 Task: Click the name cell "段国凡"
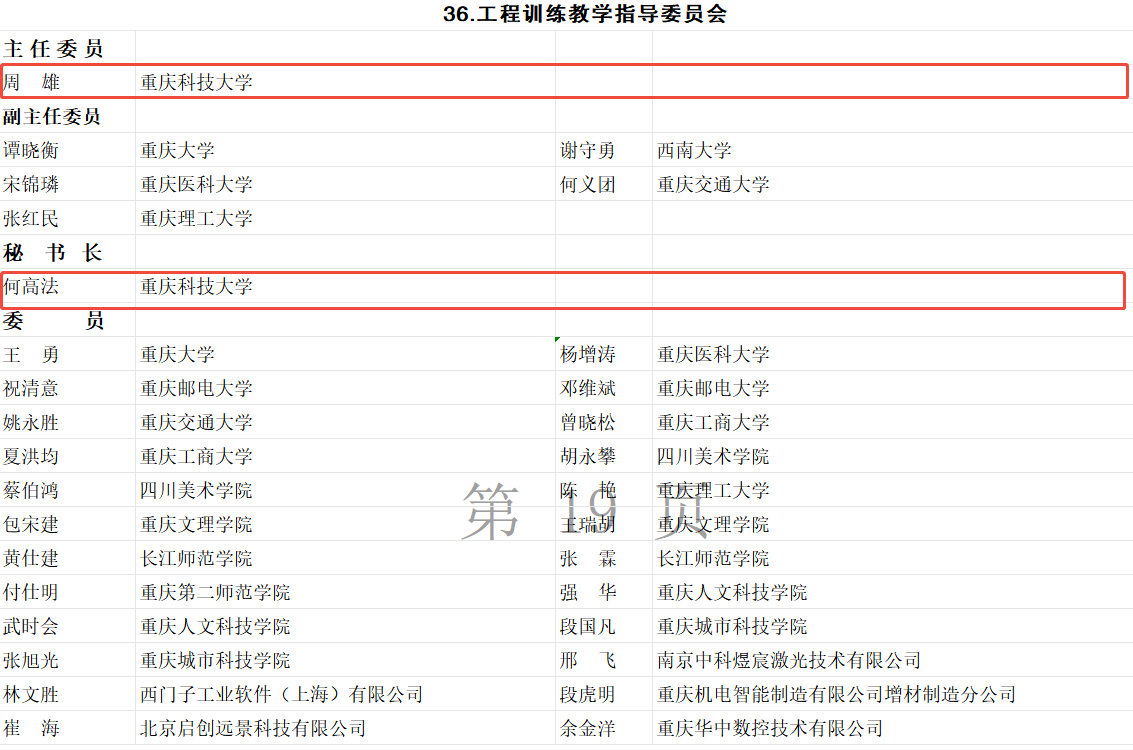587,627
